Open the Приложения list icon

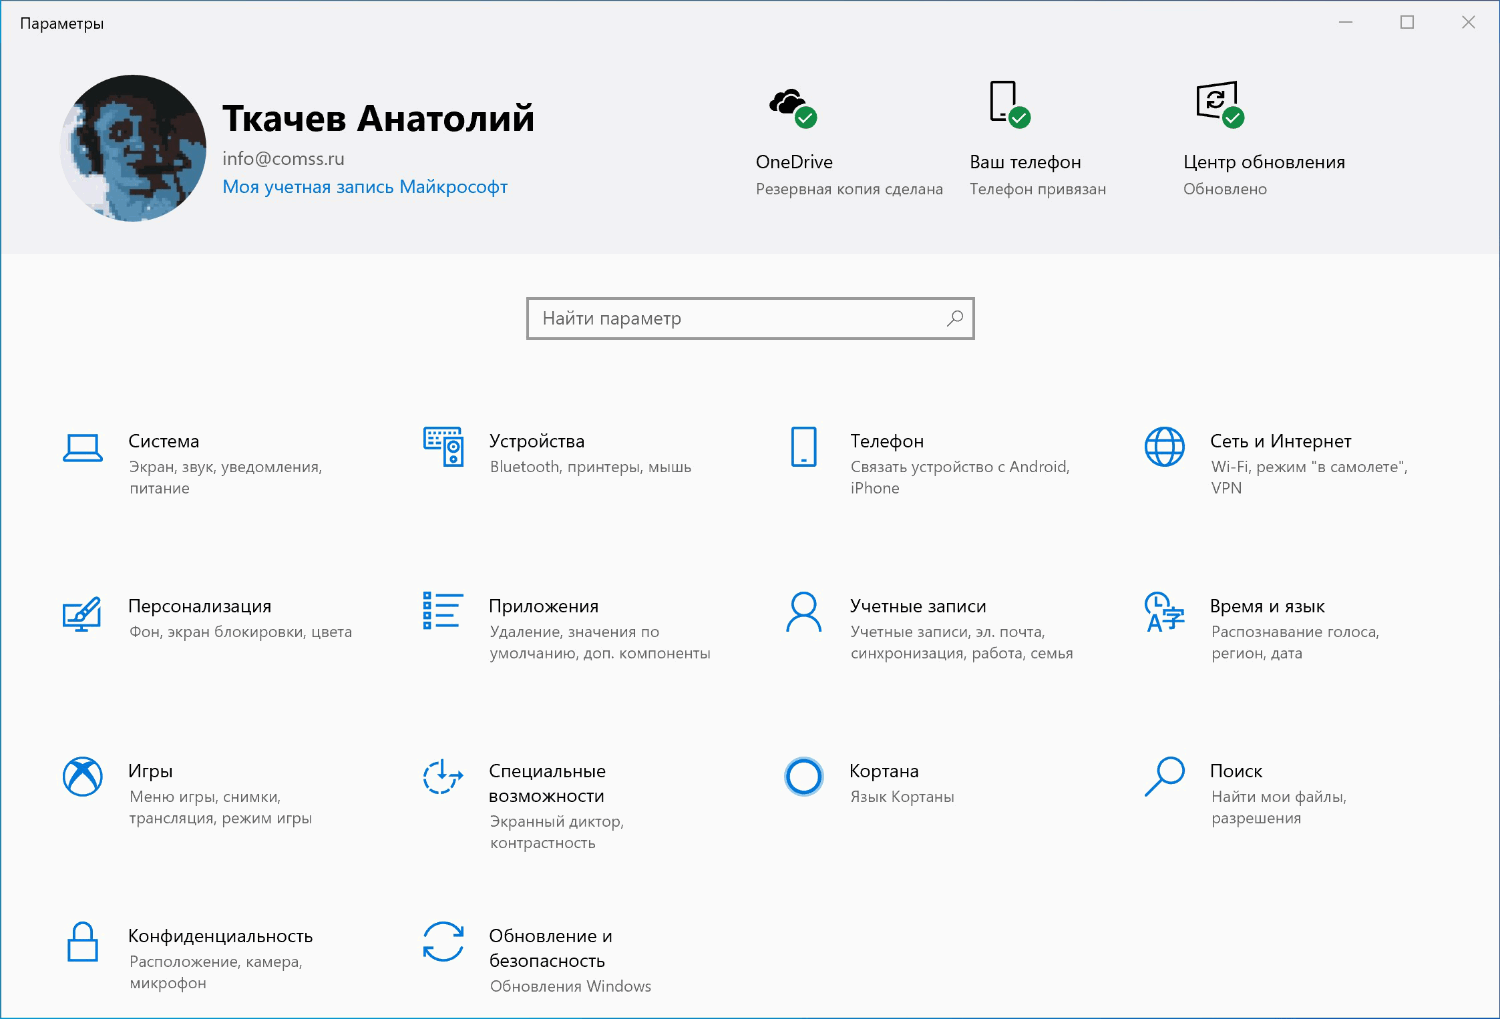[x=443, y=611]
